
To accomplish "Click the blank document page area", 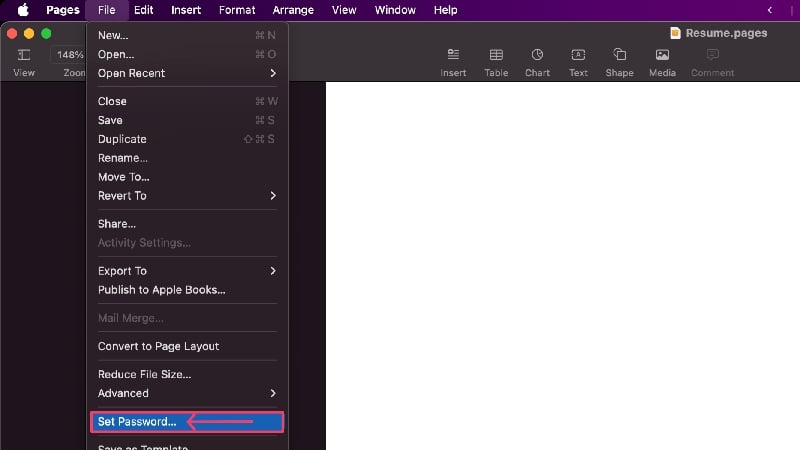I will point(563,265).
